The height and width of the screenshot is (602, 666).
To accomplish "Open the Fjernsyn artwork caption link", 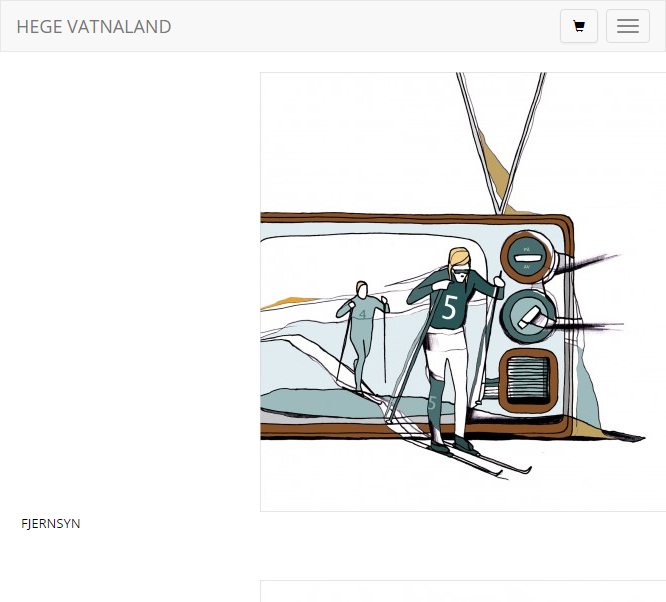I will [51, 523].
